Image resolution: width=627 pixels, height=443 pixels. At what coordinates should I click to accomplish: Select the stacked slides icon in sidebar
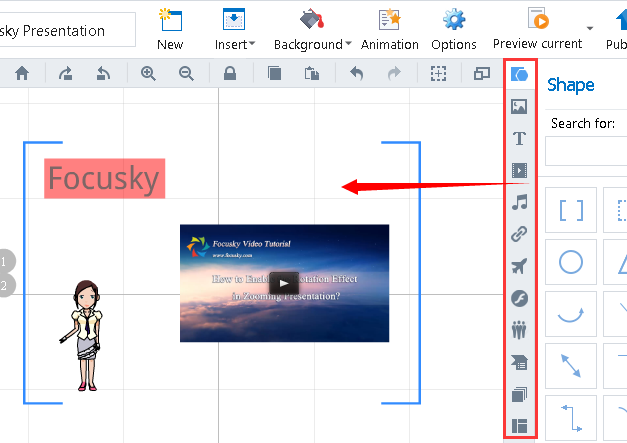[519, 394]
